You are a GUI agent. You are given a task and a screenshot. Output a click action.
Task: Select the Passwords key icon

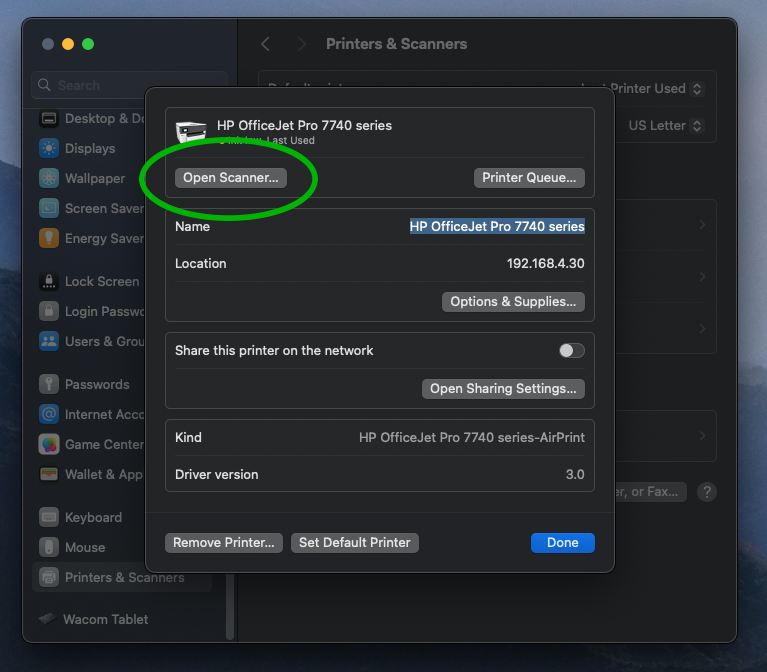(49, 384)
